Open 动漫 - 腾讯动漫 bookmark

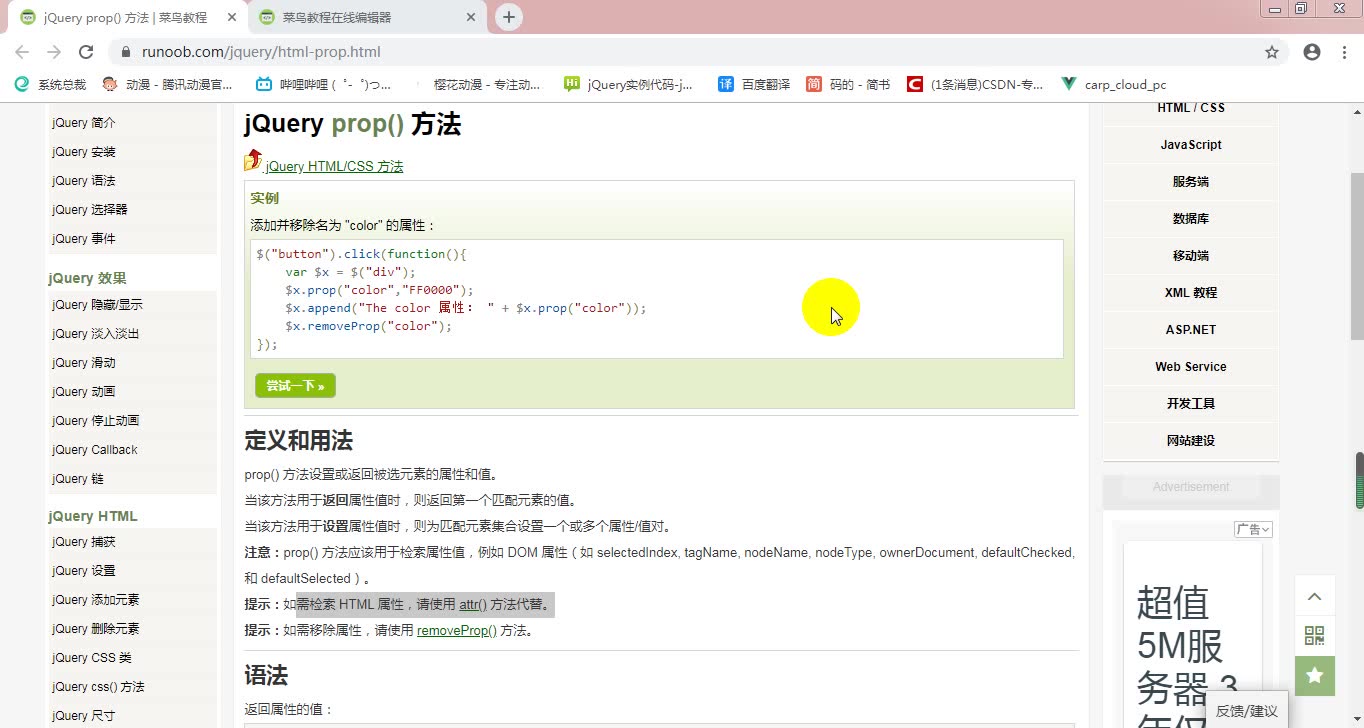[167, 85]
